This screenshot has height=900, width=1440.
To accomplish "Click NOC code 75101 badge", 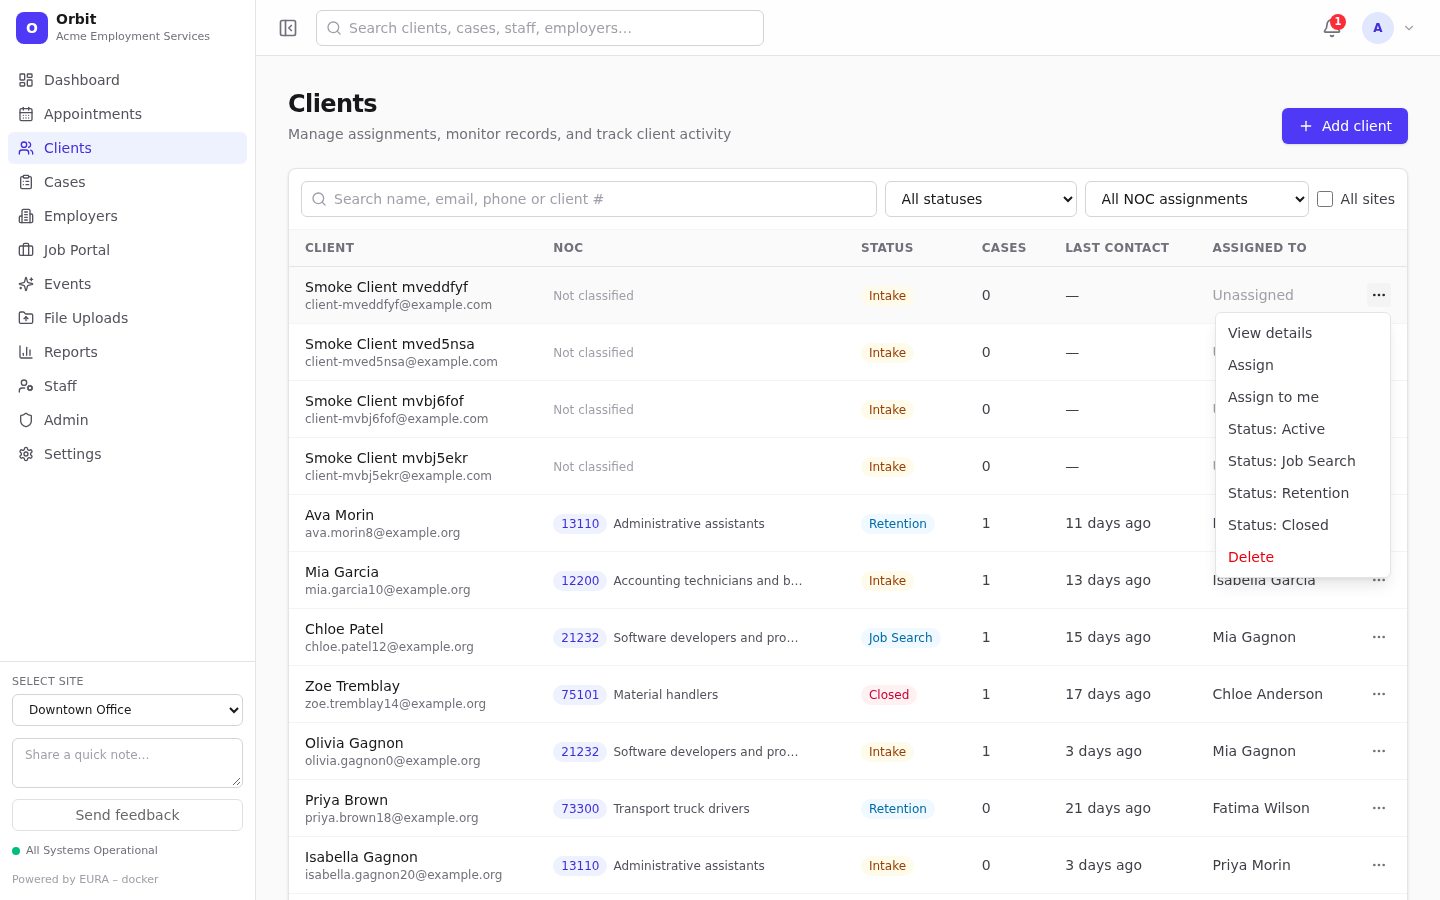I will [x=580, y=694].
